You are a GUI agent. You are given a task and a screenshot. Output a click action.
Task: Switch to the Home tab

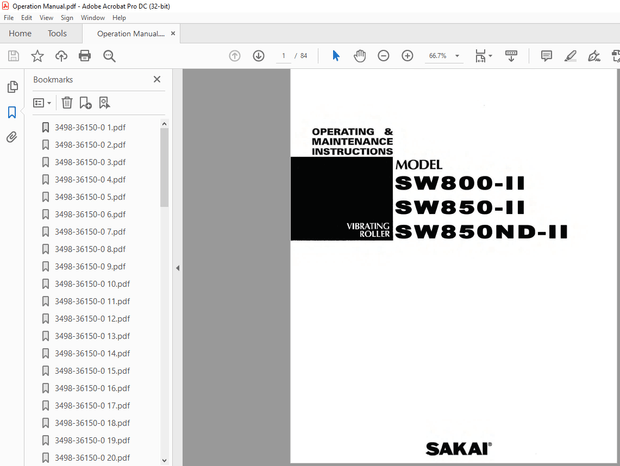pyautogui.click(x=20, y=34)
